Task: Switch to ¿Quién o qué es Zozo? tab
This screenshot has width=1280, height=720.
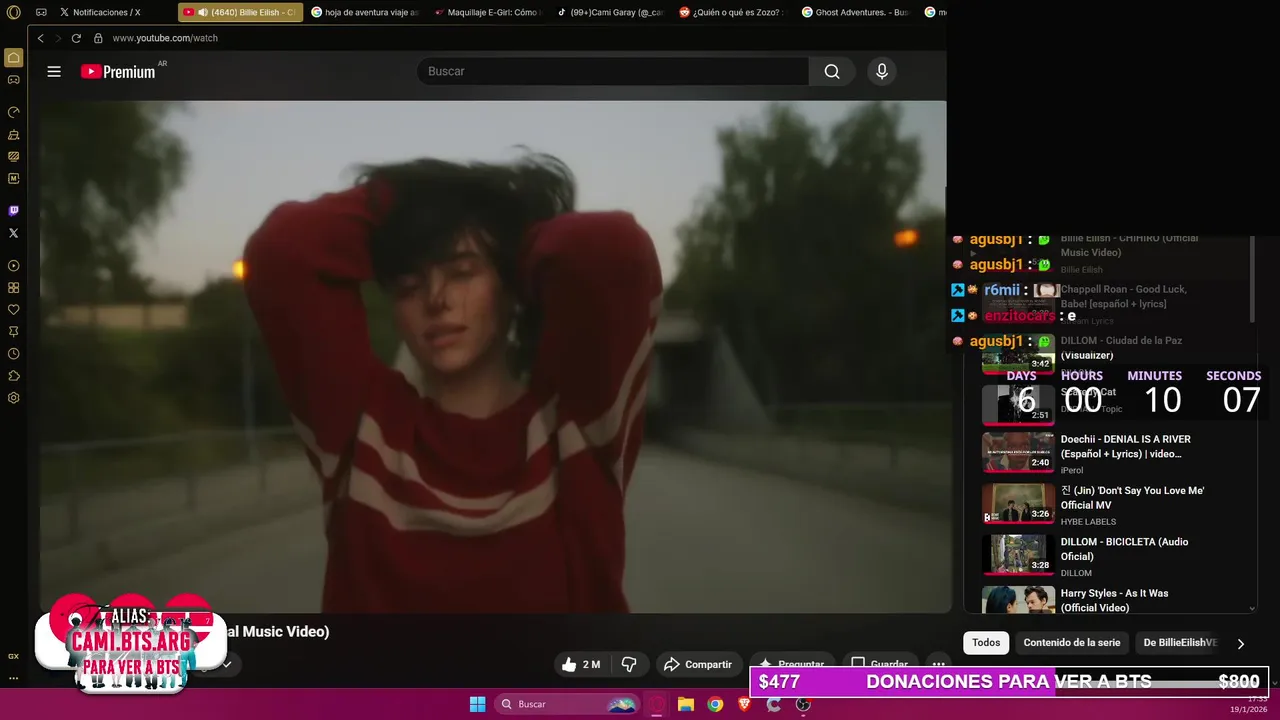Action: click(733, 12)
